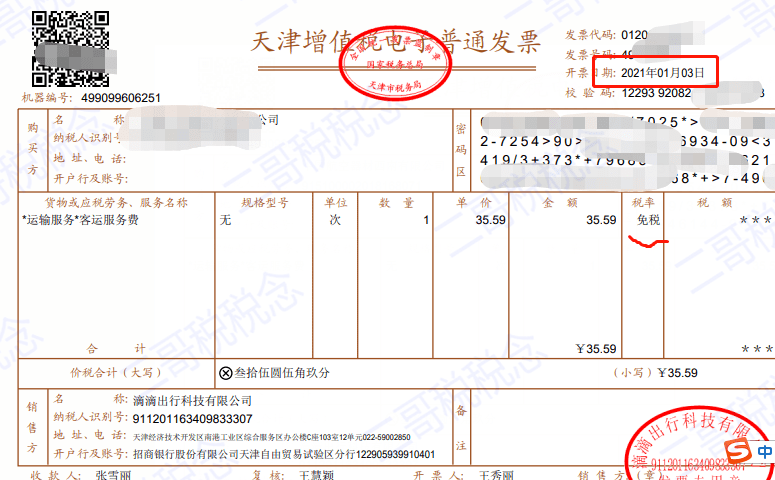Click seller name 滴滴出行科技有限公司 in 销售方 section
This screenshot has width=775, height=480.
pyautogui.click(x=198, y=401)
